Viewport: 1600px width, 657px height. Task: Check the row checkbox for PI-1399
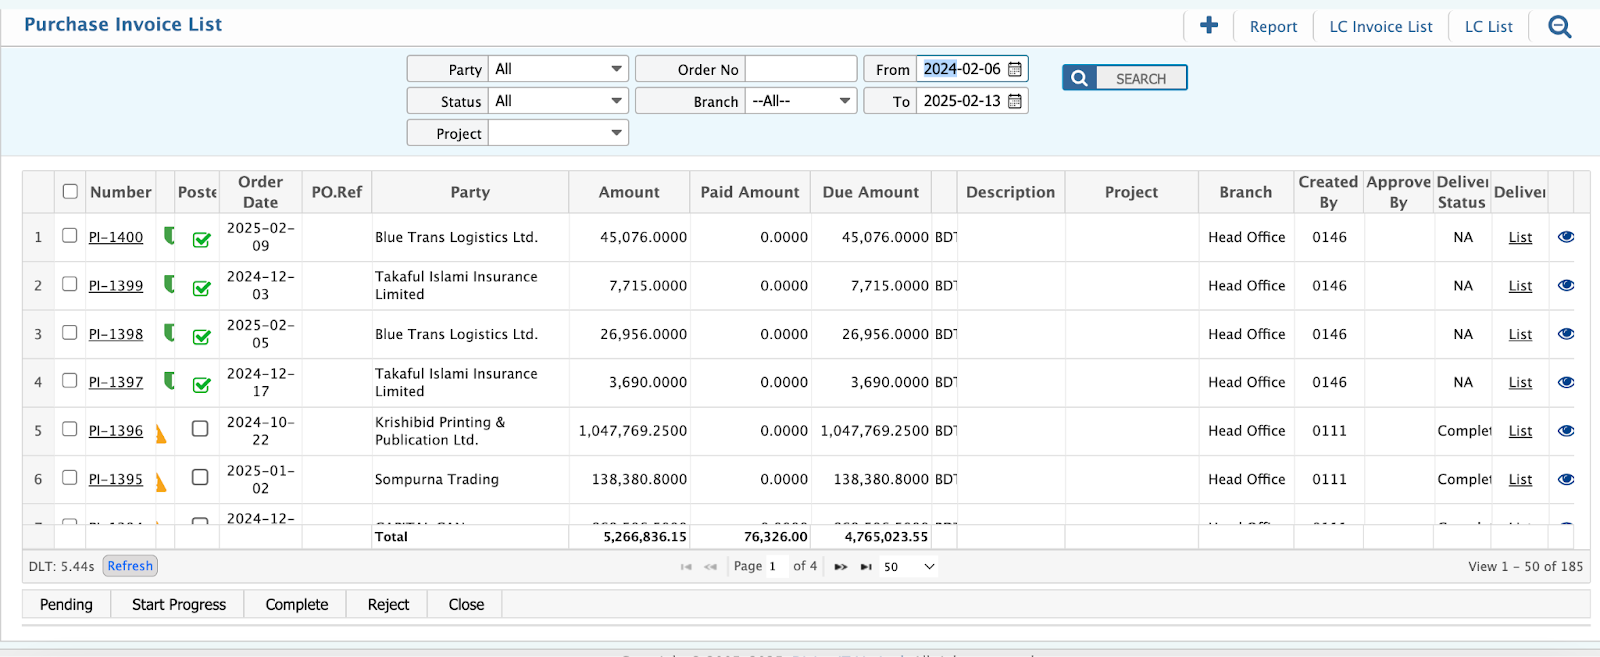click(69, 284)
